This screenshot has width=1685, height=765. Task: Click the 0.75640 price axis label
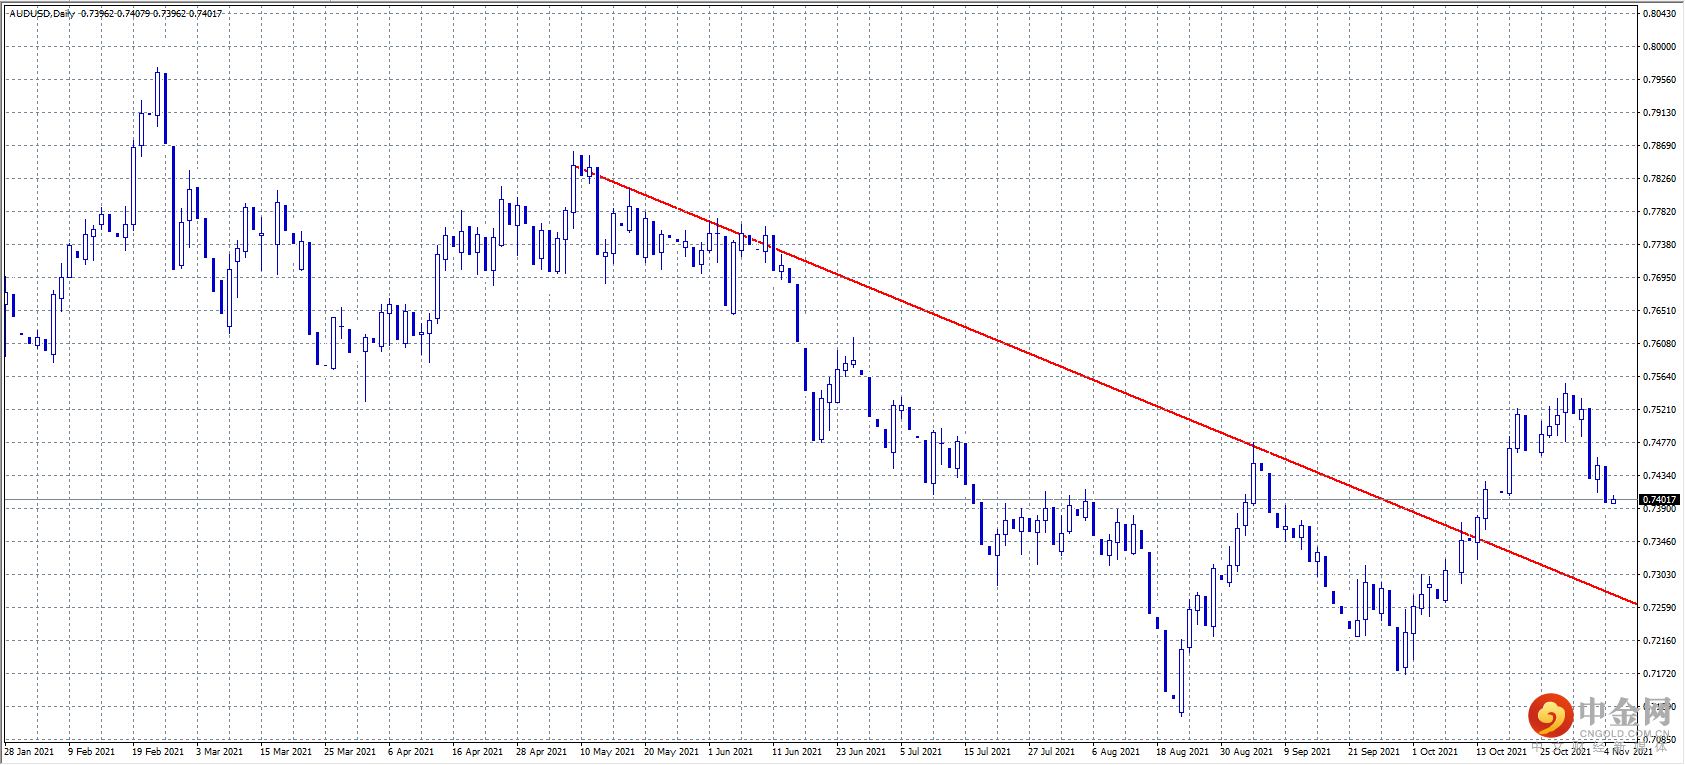coord(1660,377)
